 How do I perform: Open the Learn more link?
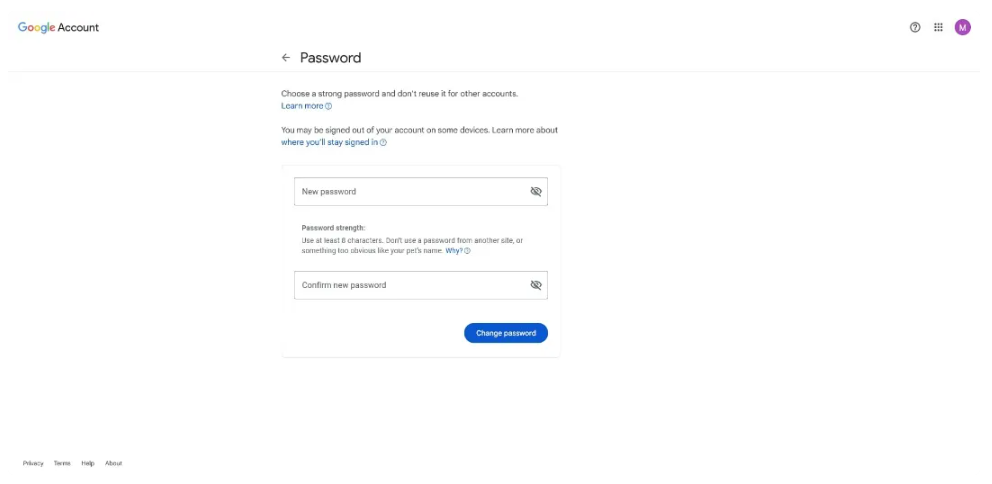[x=302, y=106]
